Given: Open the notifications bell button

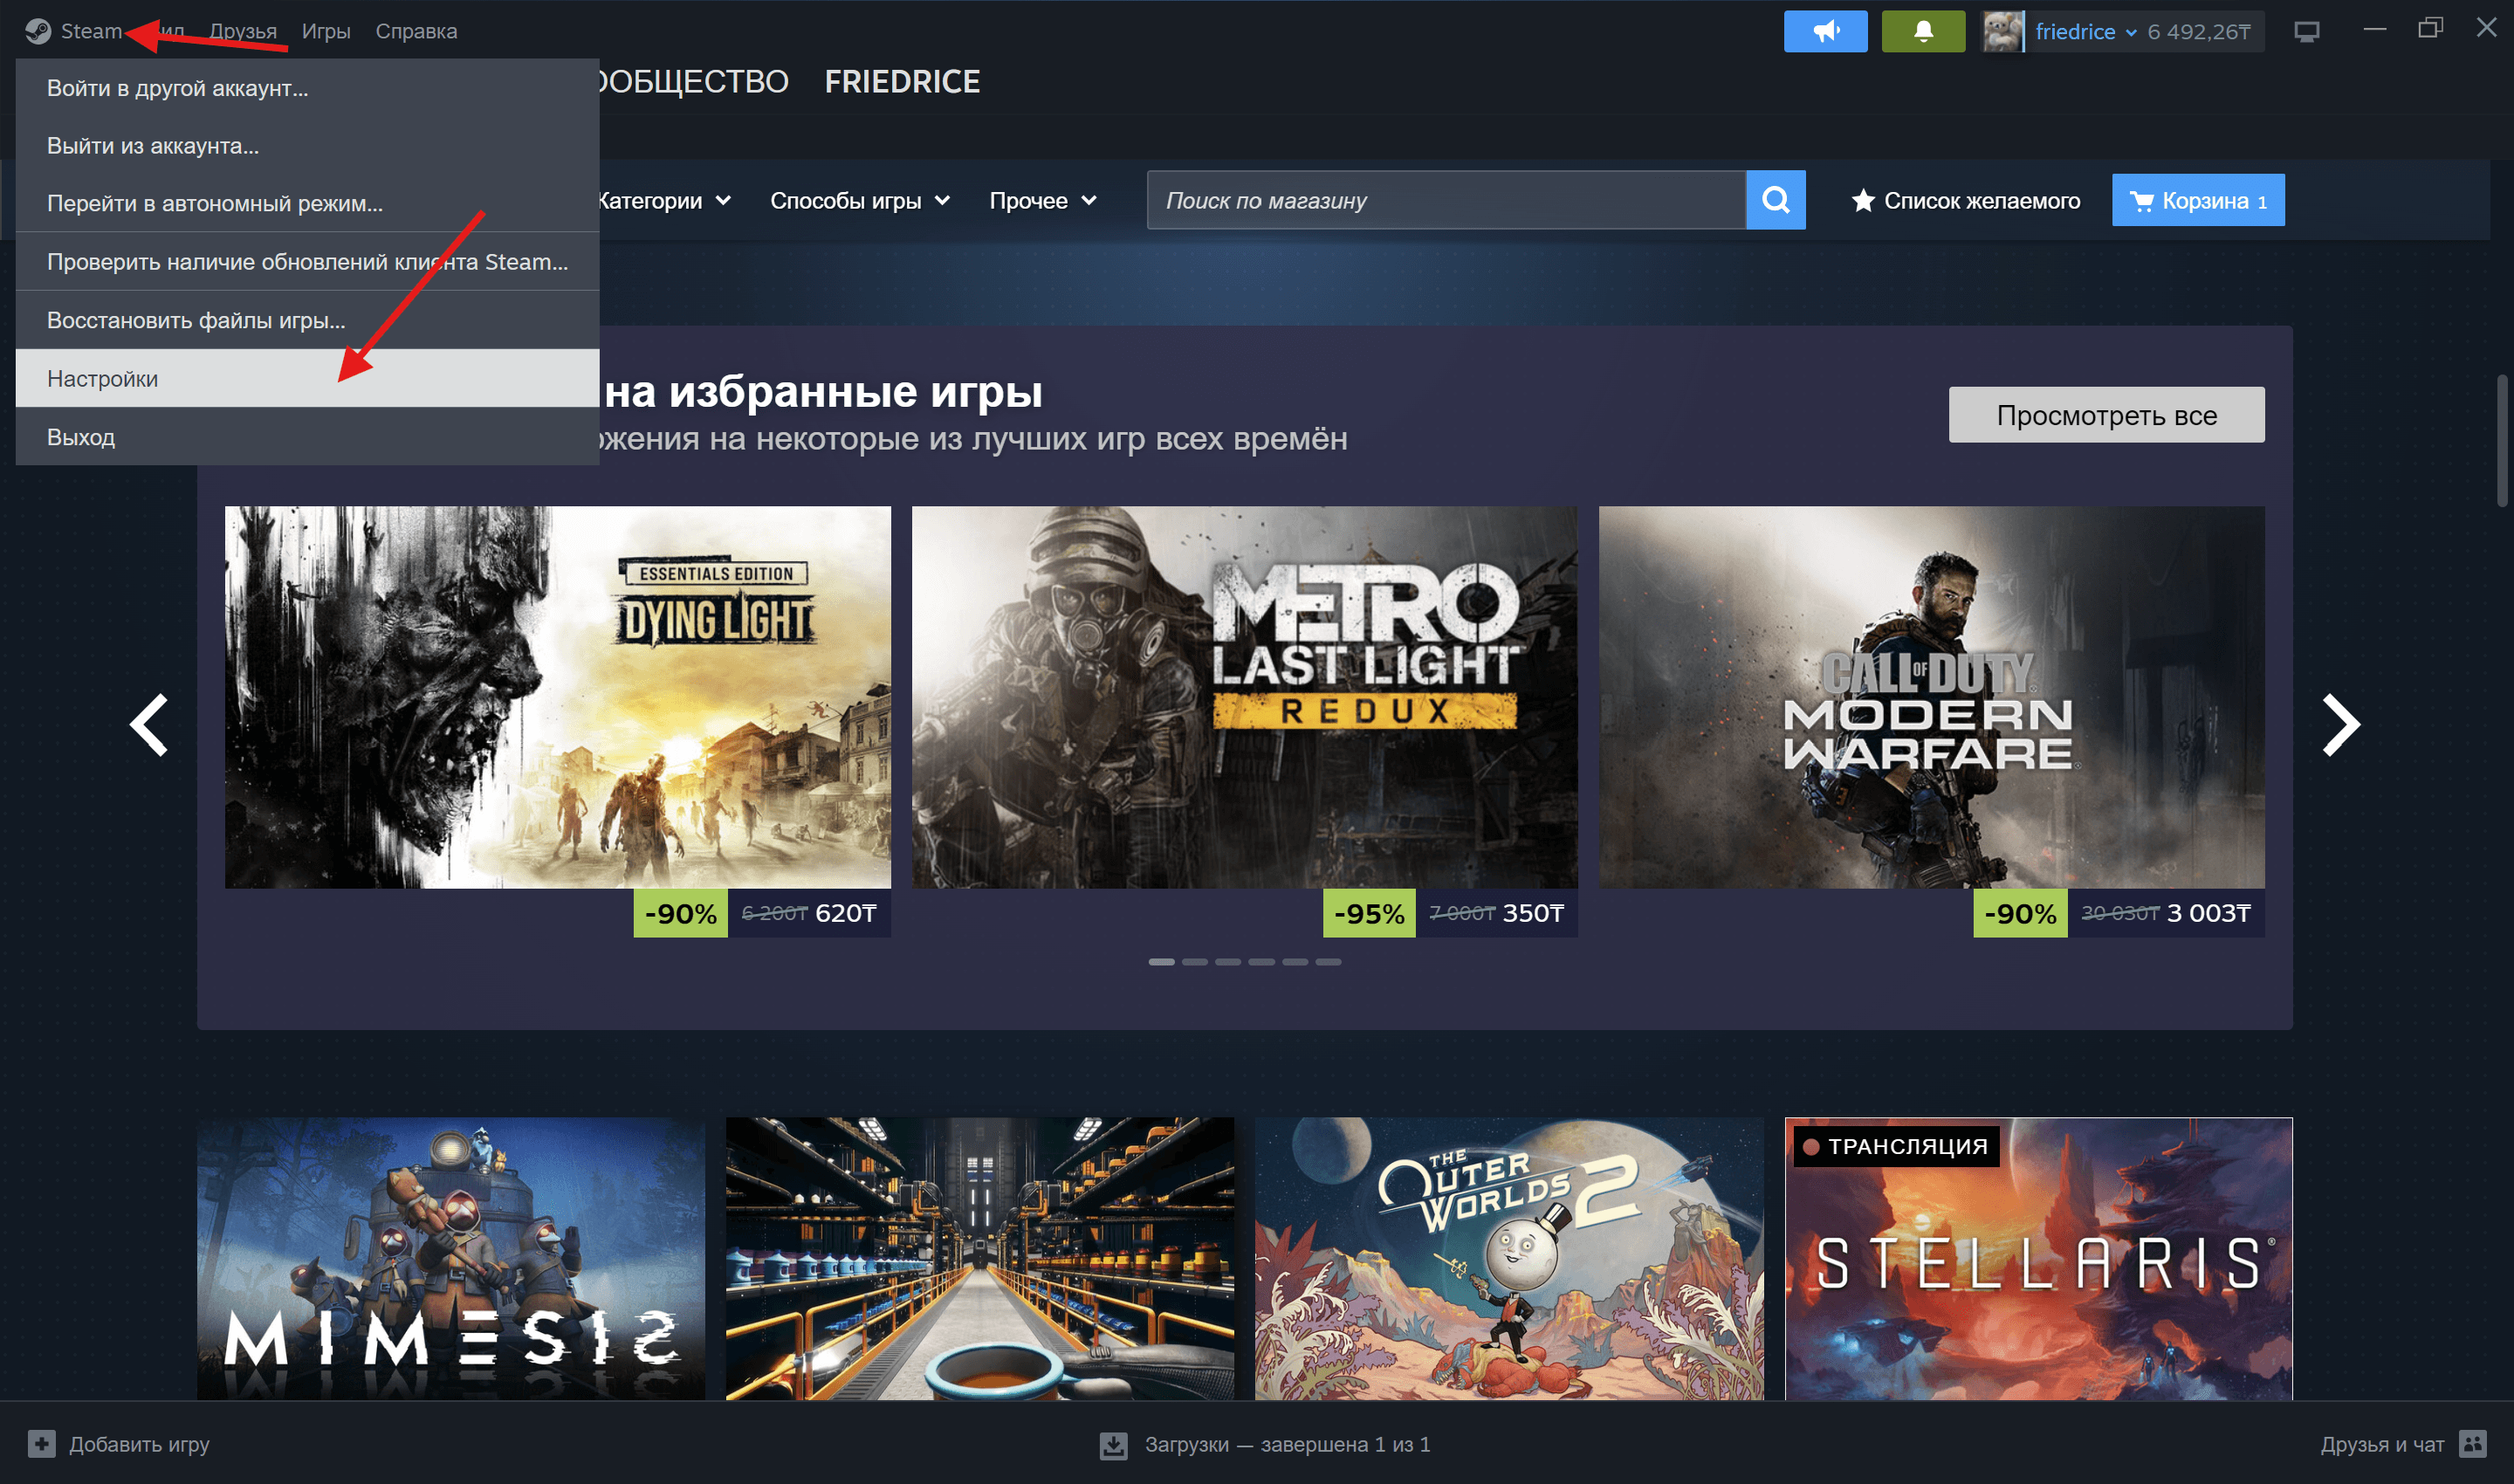Looking at the screenshot, I should (x=1923, y=31).
